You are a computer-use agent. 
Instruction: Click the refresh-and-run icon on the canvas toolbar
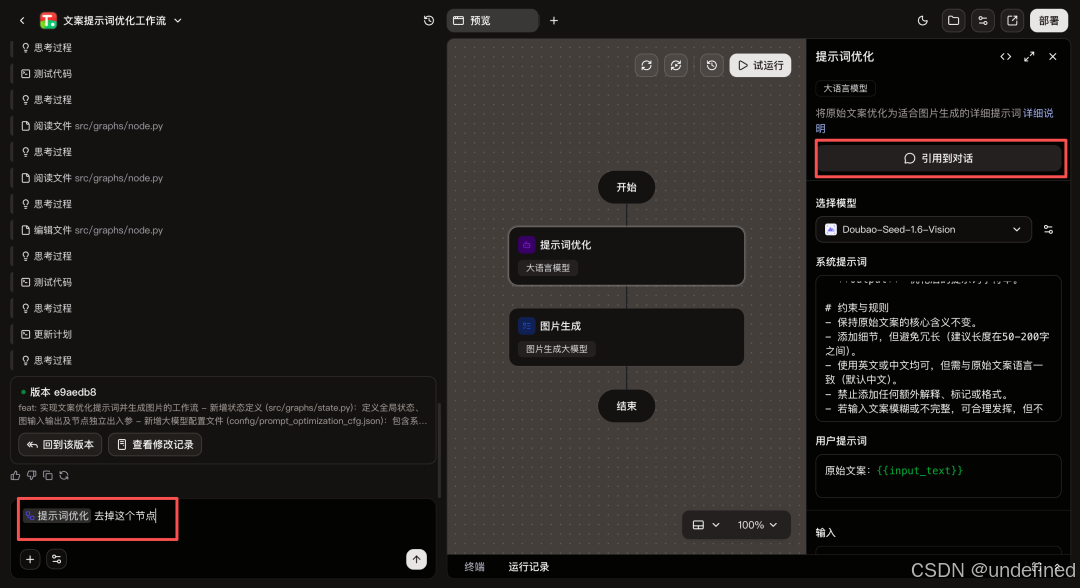676,65
